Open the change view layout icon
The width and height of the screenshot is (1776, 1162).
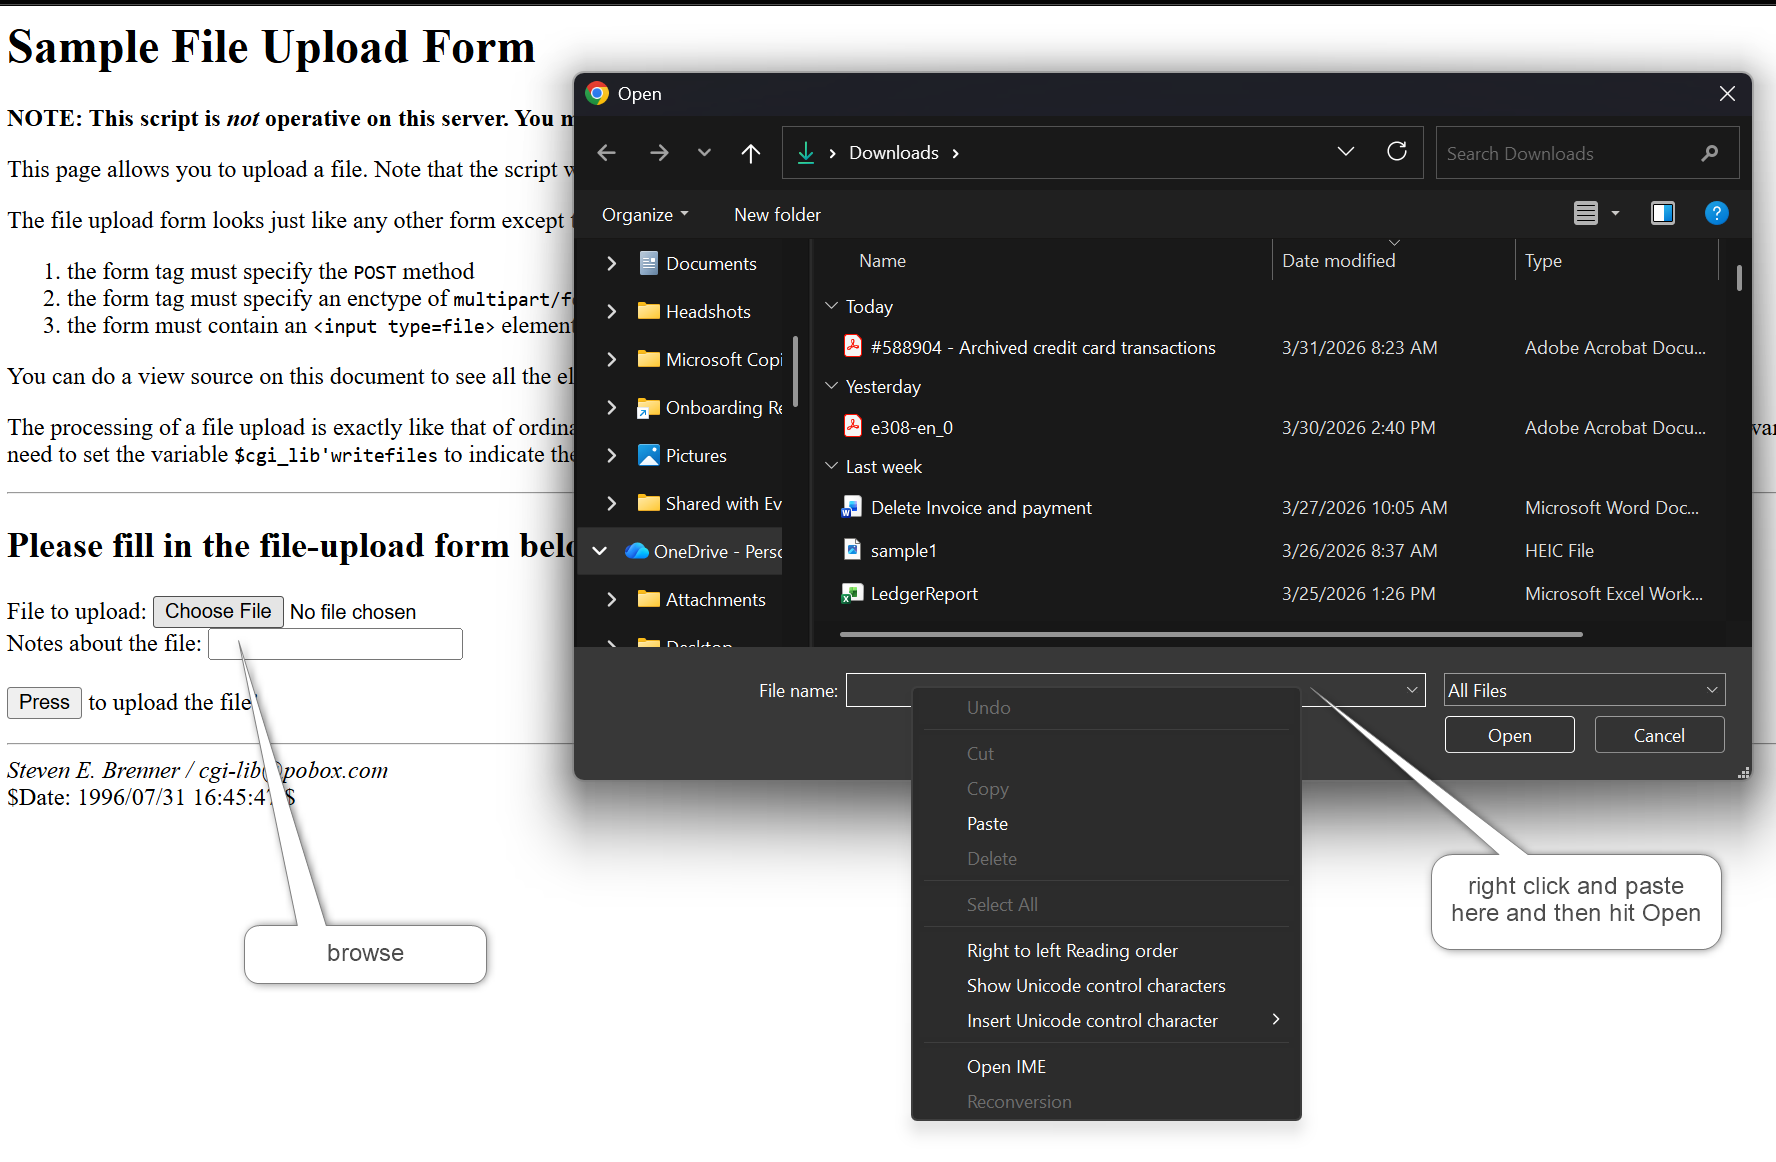(x=1586, y=213)
